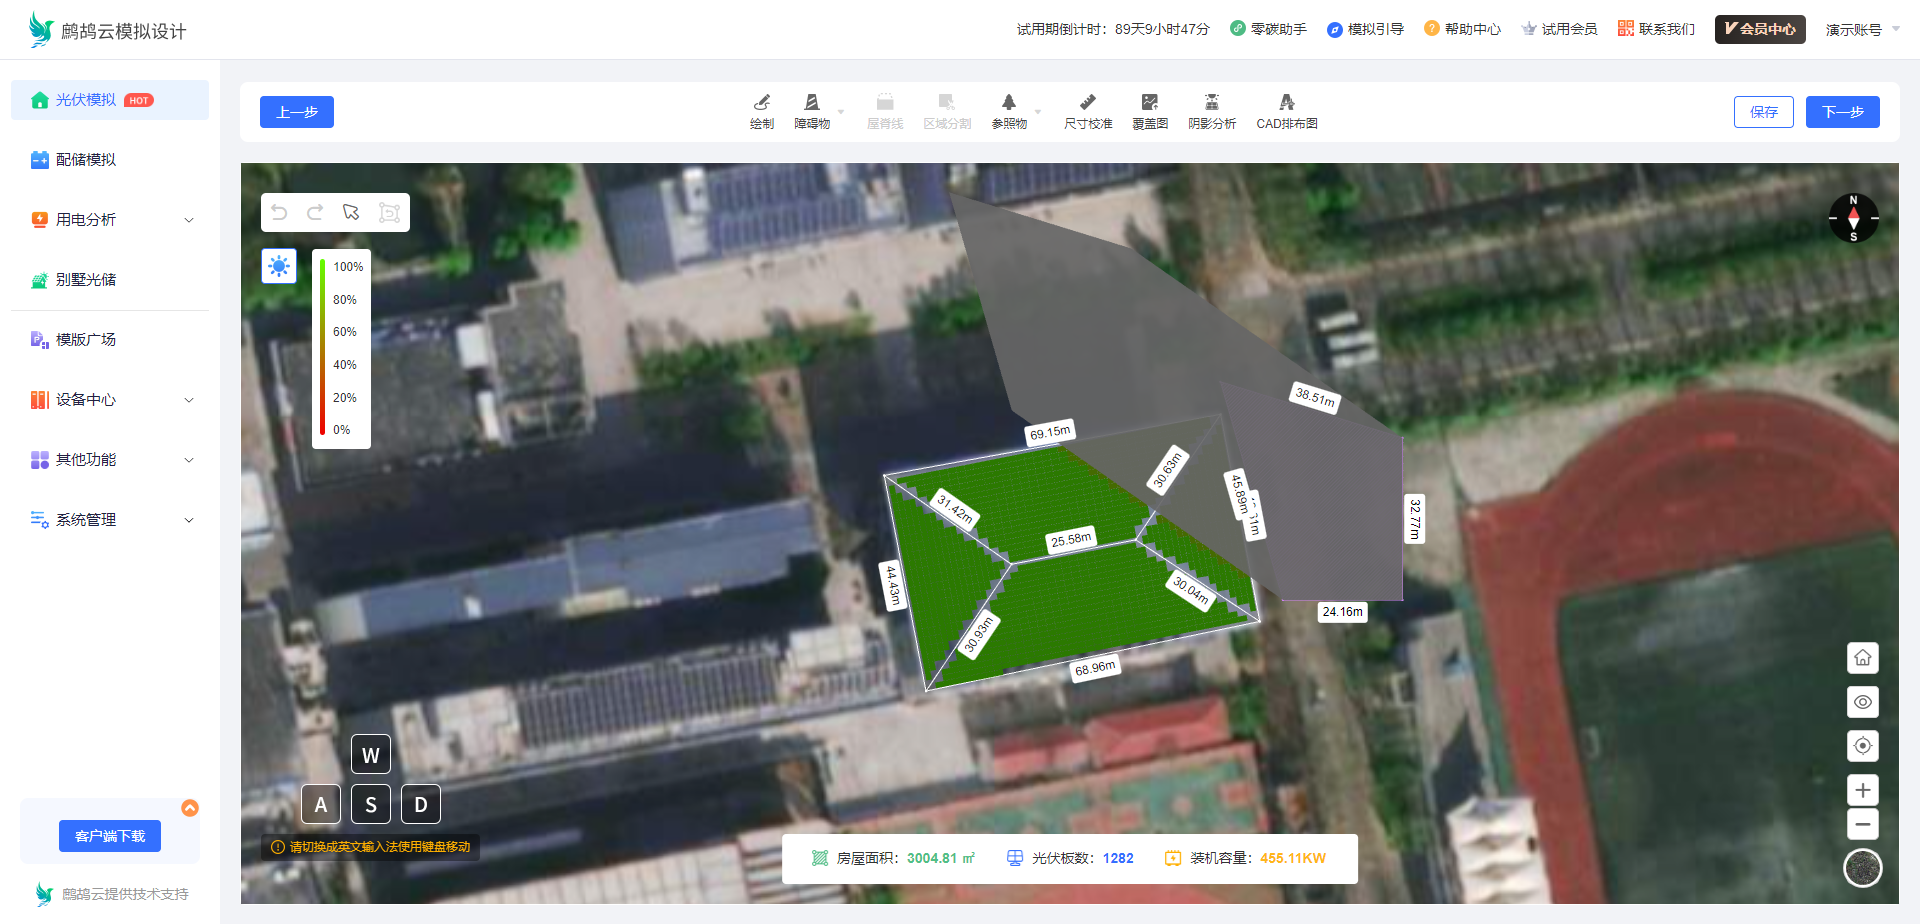Select the 区域分割 area split tool
Screen dimensions: 1920x924
click(947, 111)
